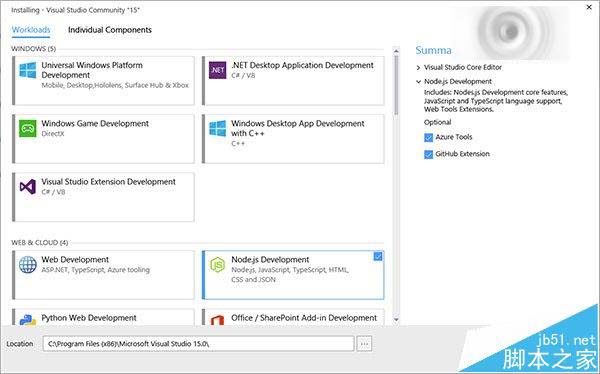Click the workloads list scrollbar thumb
This screenshot has height=374, width=600.
(396, 85)
